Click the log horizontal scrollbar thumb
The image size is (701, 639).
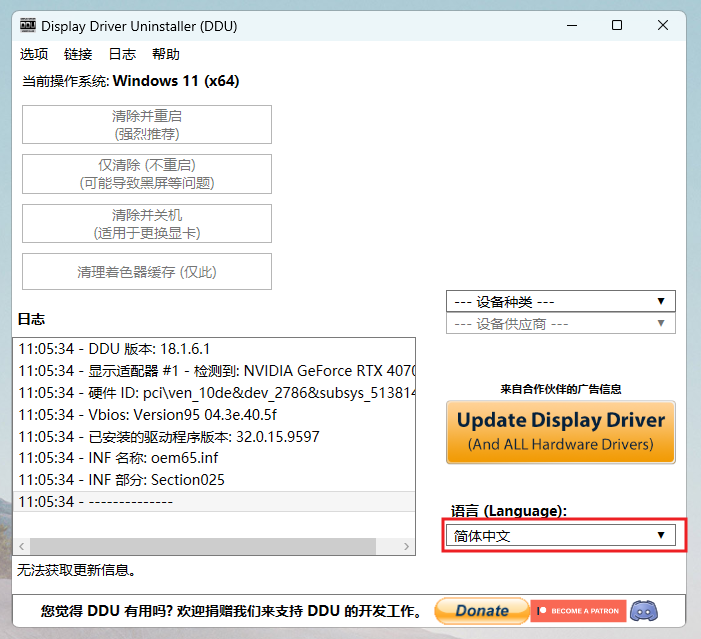pyautogui.click(x=203, y=546)
